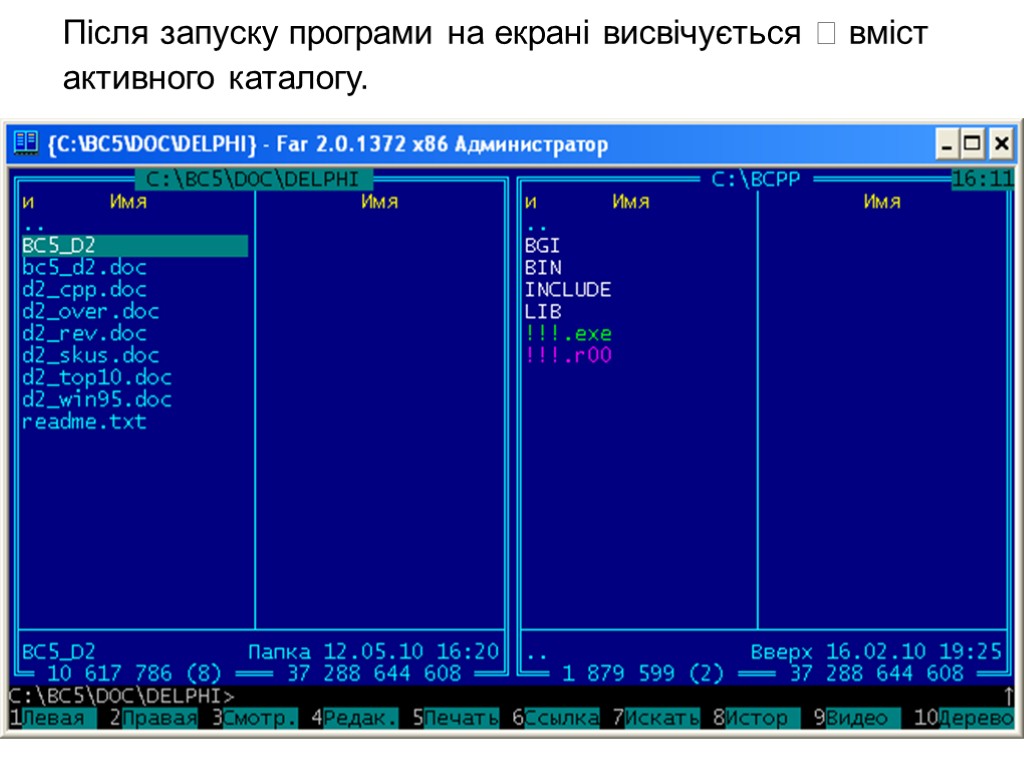Click the C:\BCPP right panel header
This screenshot has width=1024, height=768.
756,179
